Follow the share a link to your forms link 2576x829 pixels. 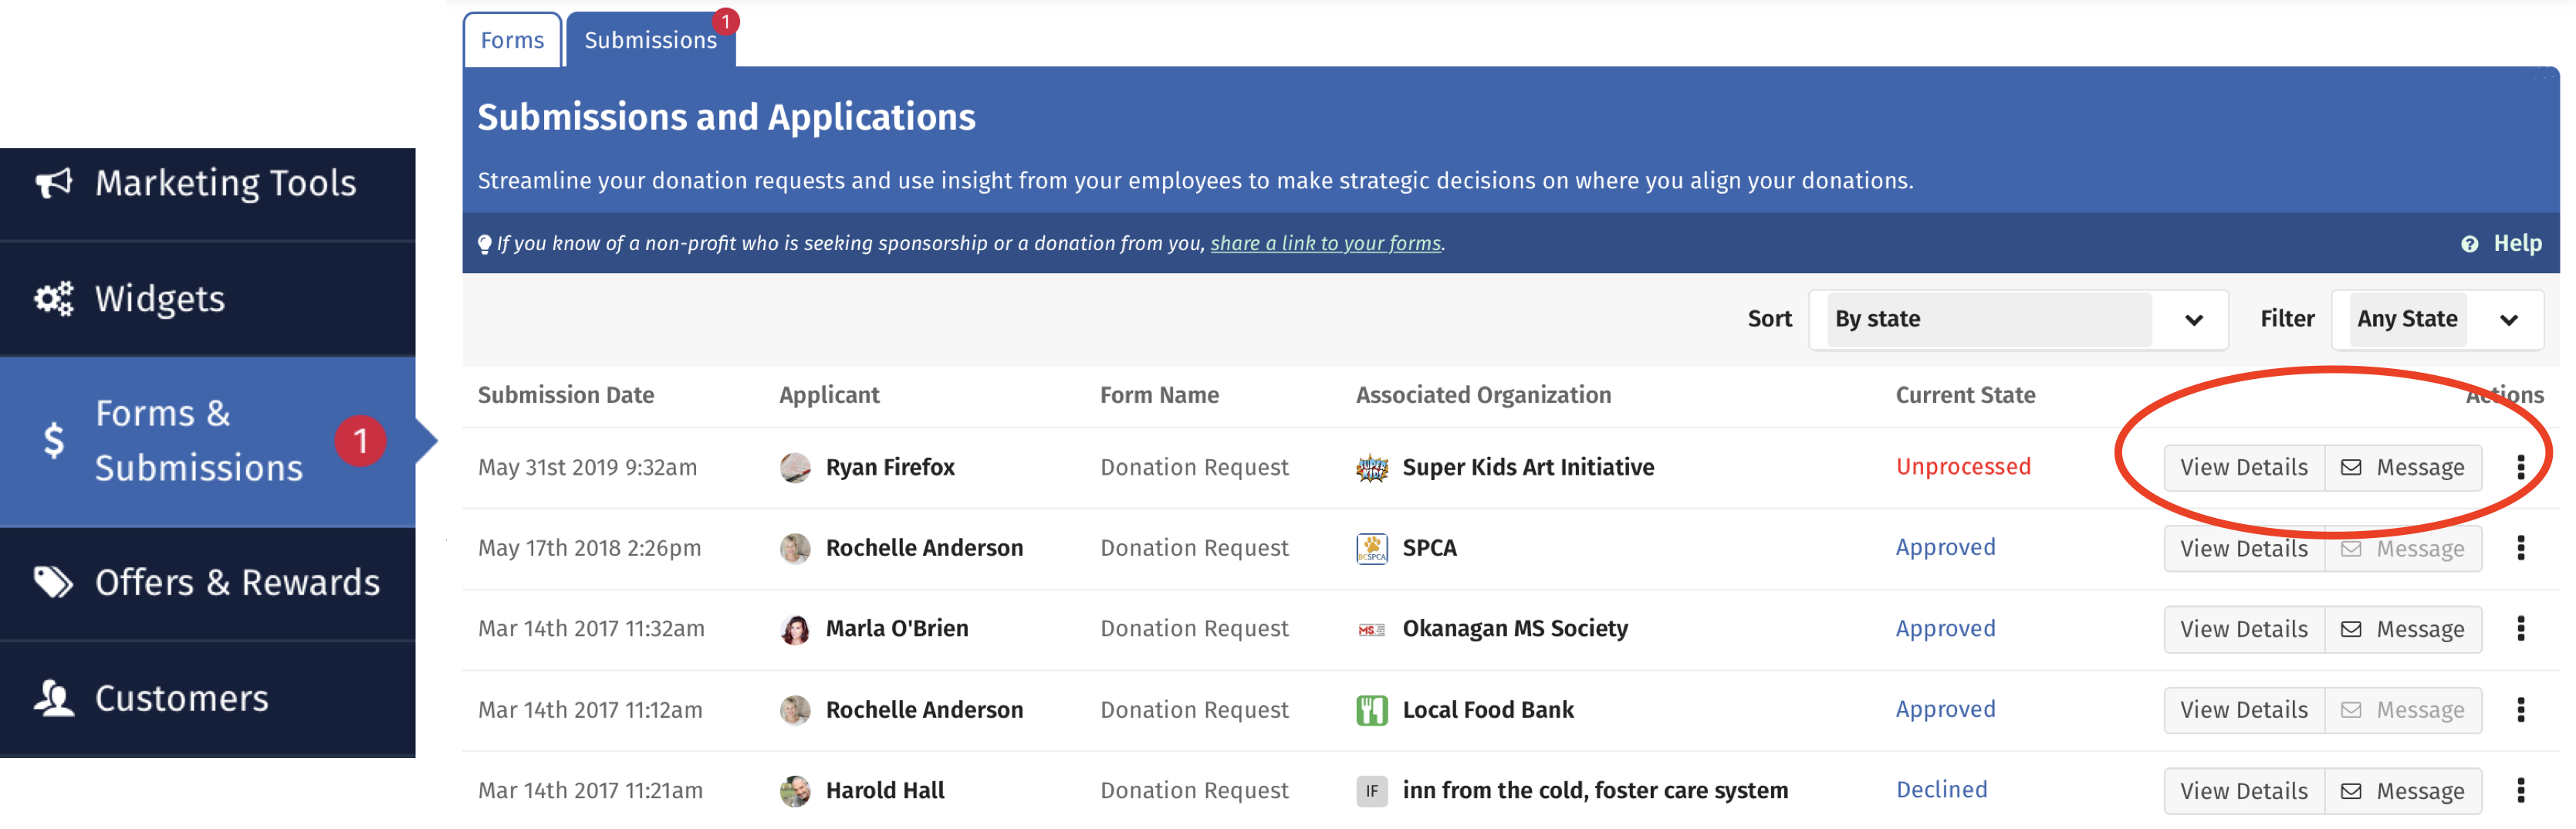point(1326,243)
